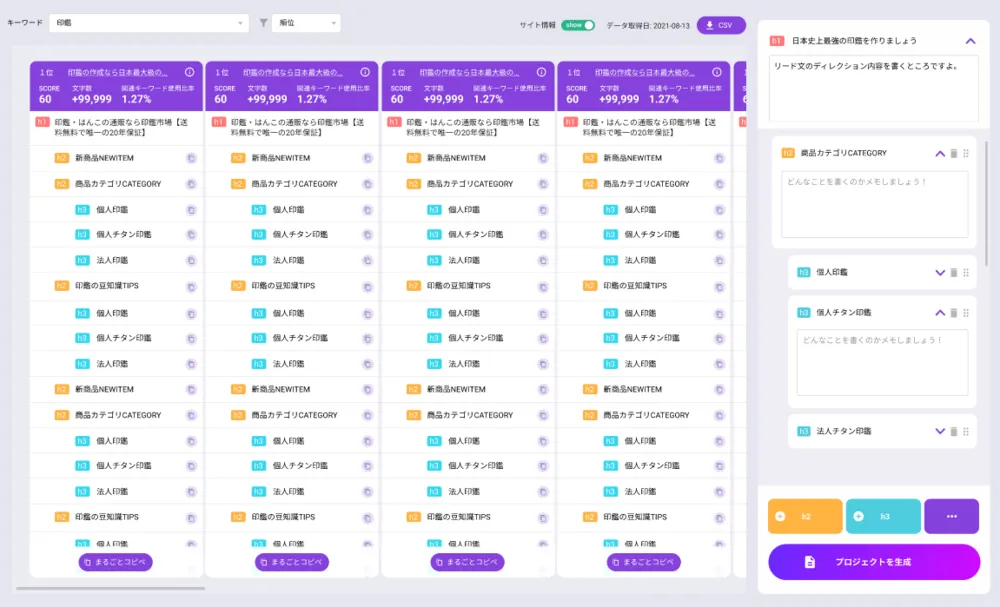
Task: Add a new h2 heading block
Action: 805,516
